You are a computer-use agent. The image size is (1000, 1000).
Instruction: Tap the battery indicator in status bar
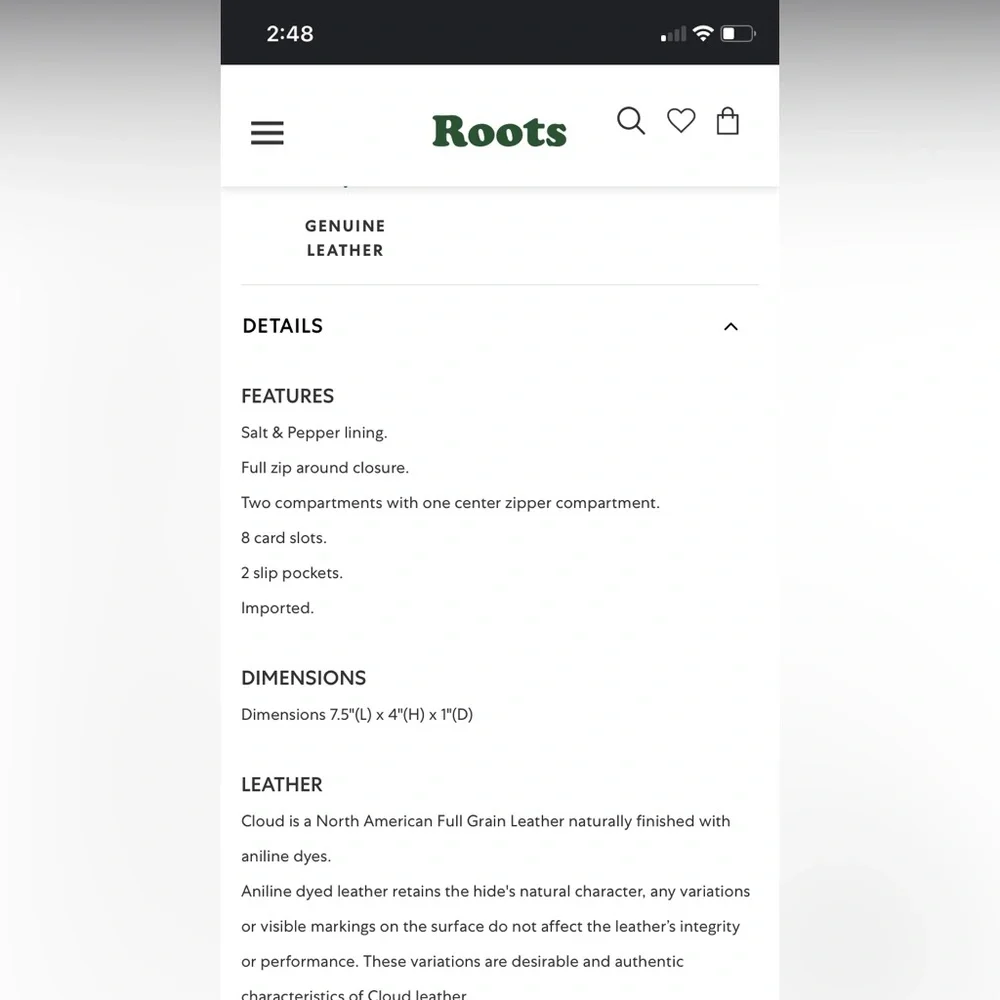[738, 34]
